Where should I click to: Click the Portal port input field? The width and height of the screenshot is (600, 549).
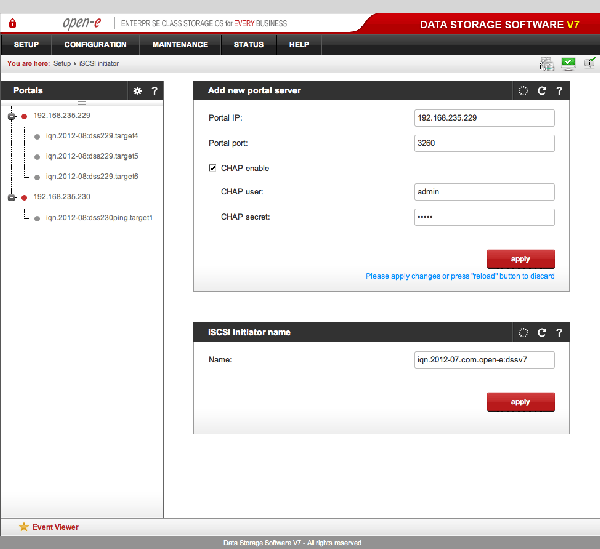[484, 143]
